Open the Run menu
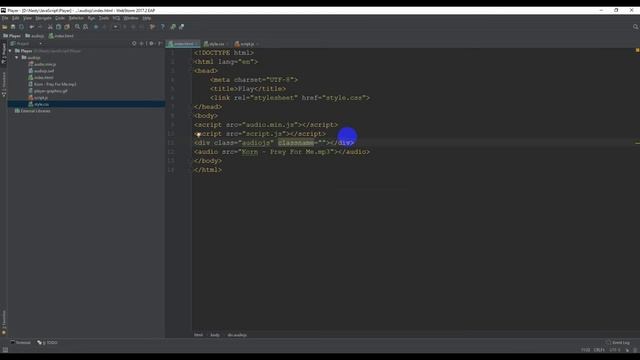Viewport: 640px width, 360px height. click(x=91, y=18)
